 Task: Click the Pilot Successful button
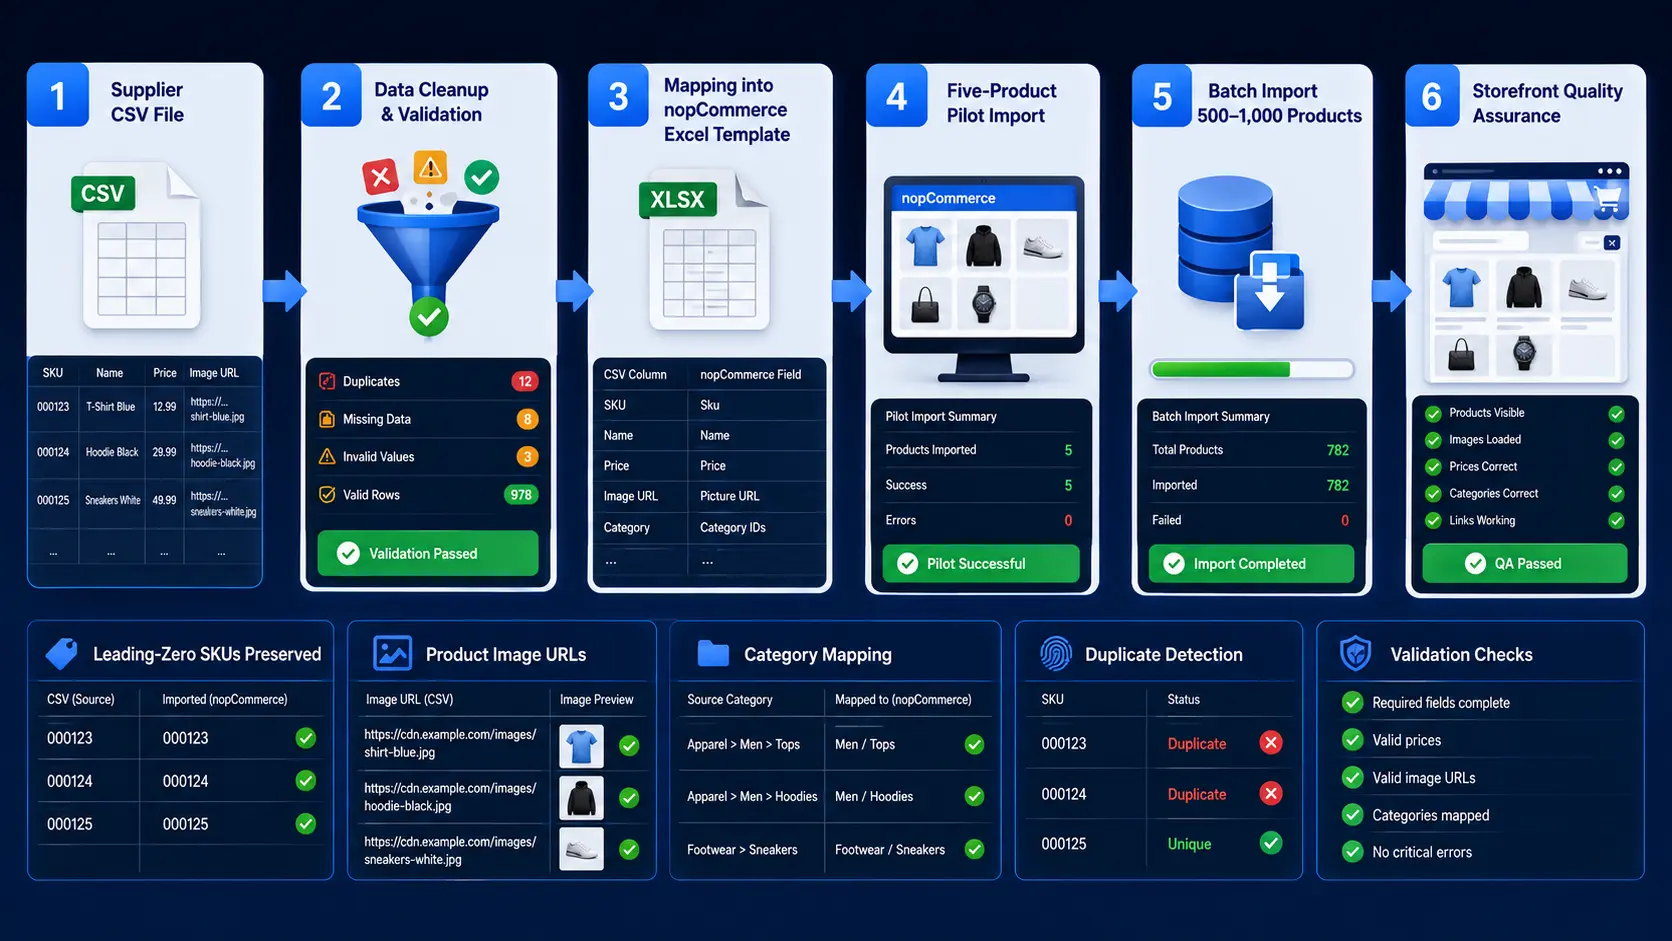pyautogui.click(x=981, y=563)
